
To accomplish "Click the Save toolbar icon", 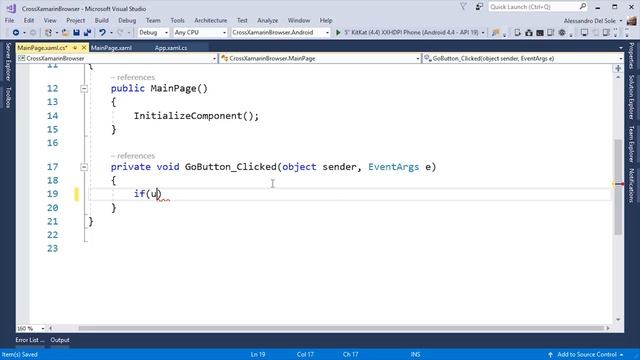I will 76,32.
